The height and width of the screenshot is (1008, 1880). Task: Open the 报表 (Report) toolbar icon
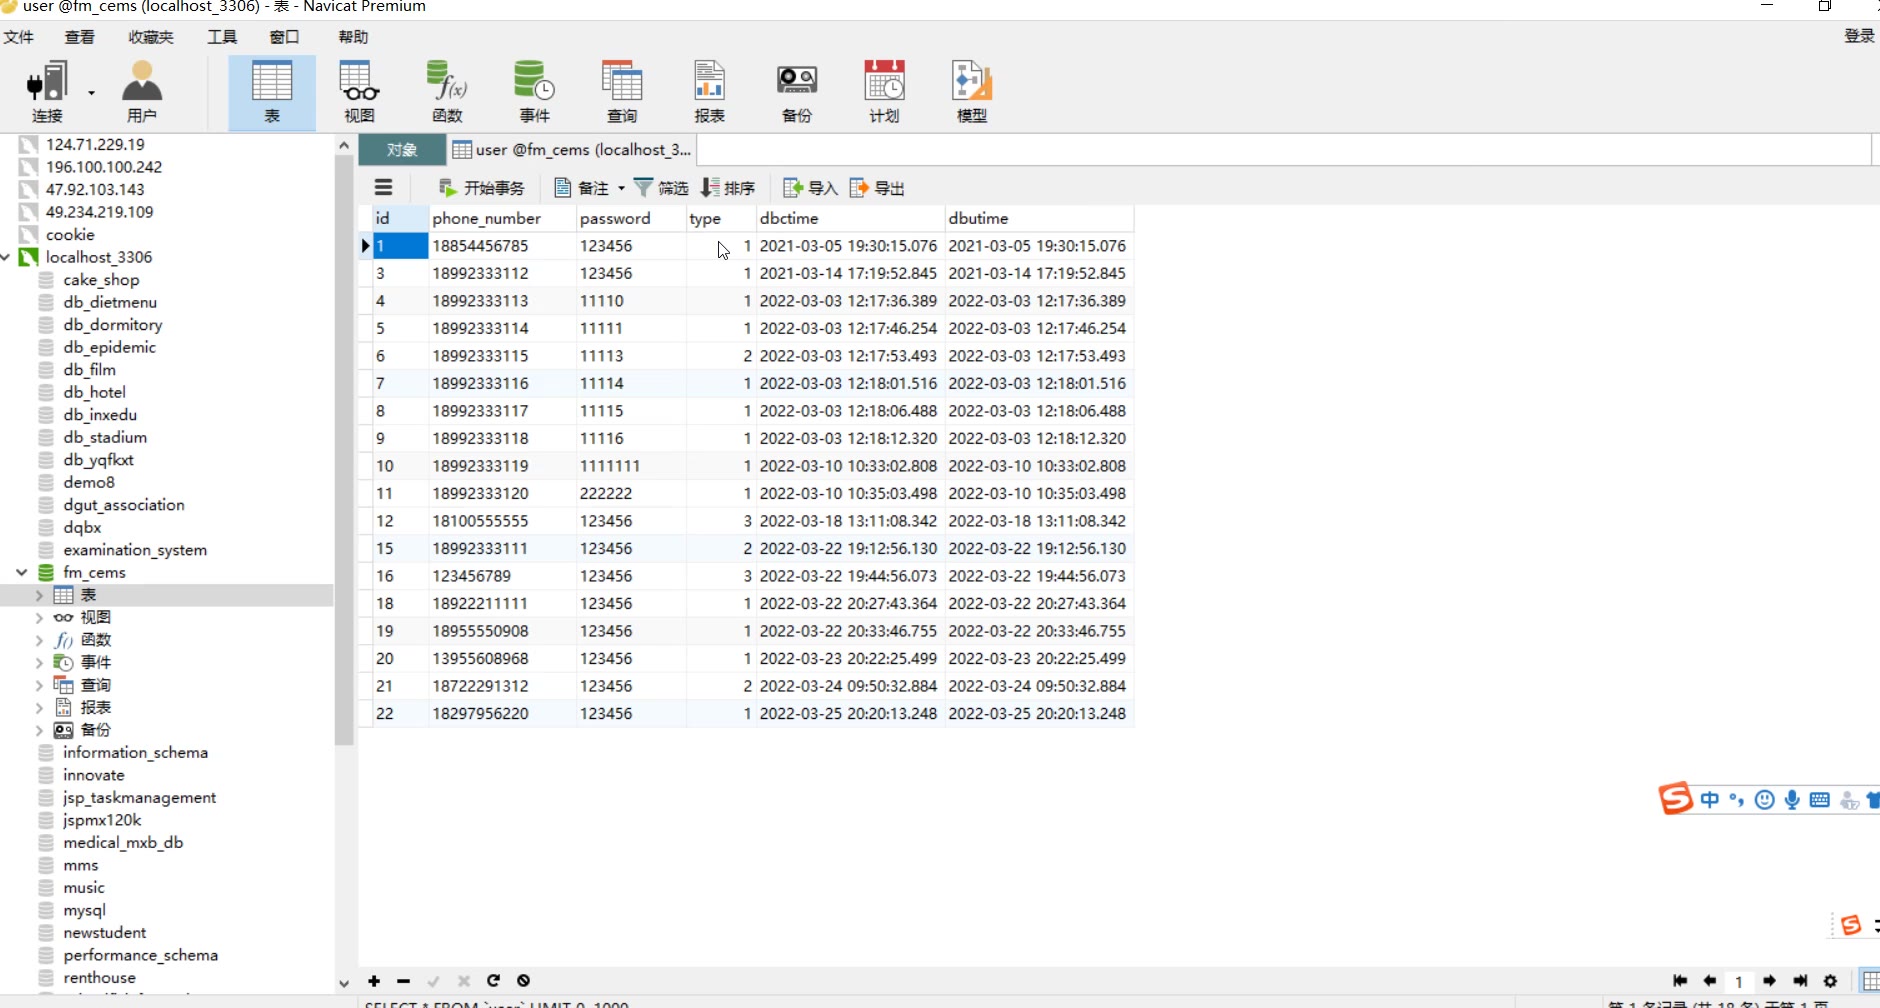pyautogui.click(x=709, y=93)
